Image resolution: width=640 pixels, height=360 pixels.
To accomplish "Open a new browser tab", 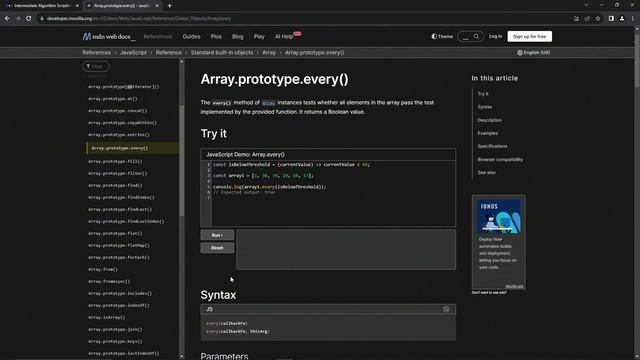I will point(169,6).
